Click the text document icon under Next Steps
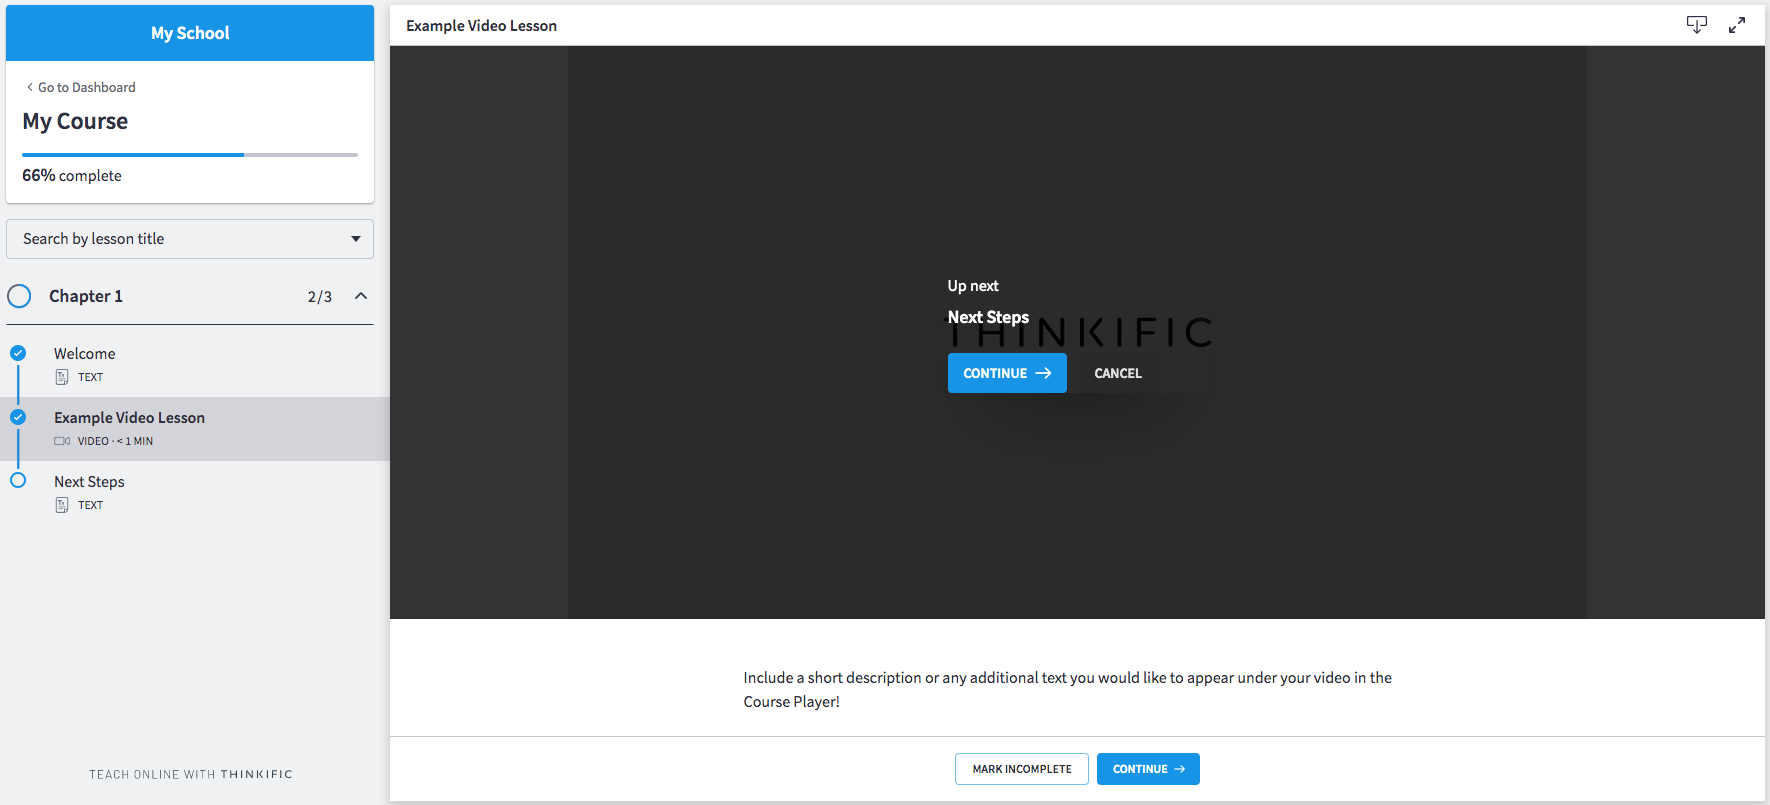This screenshot has height=805, width=1770. point(62,505)
